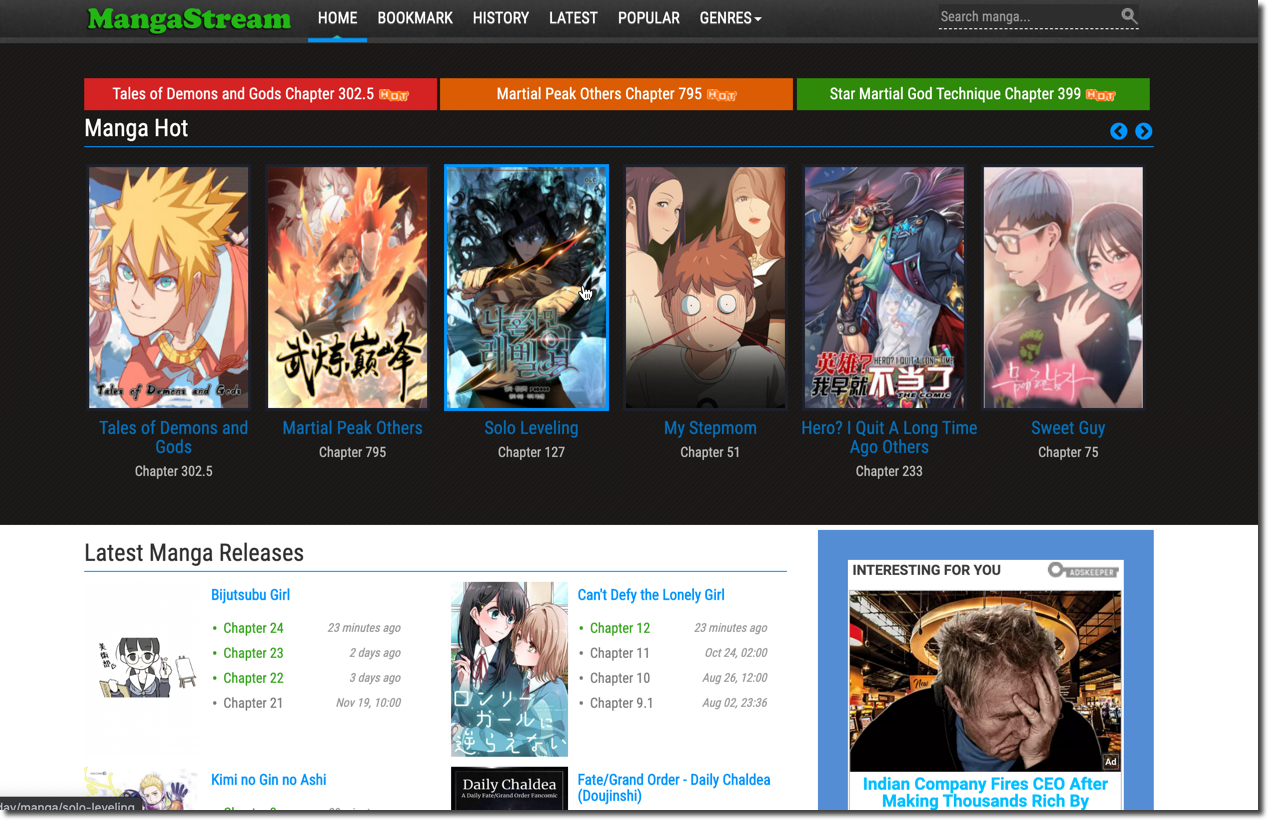Open Can't Defy the Lonely Girl title
The width and height of the screenshot is (1268, 820).
[651, 595]
